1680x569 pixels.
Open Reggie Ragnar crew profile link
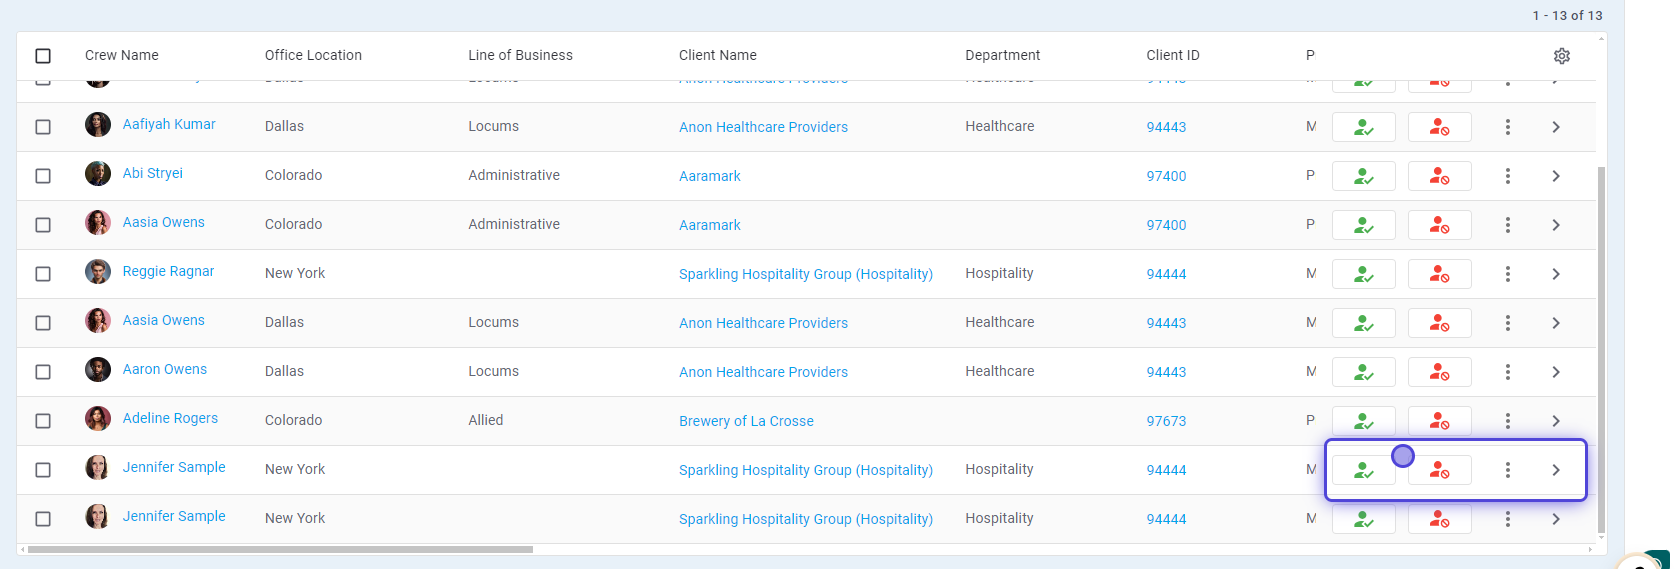[x=168, y=271]
